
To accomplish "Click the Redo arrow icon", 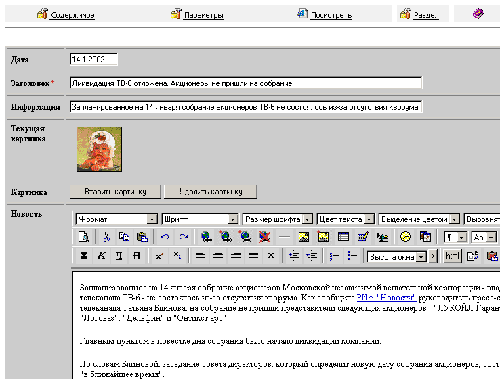I will pos(183,237).
